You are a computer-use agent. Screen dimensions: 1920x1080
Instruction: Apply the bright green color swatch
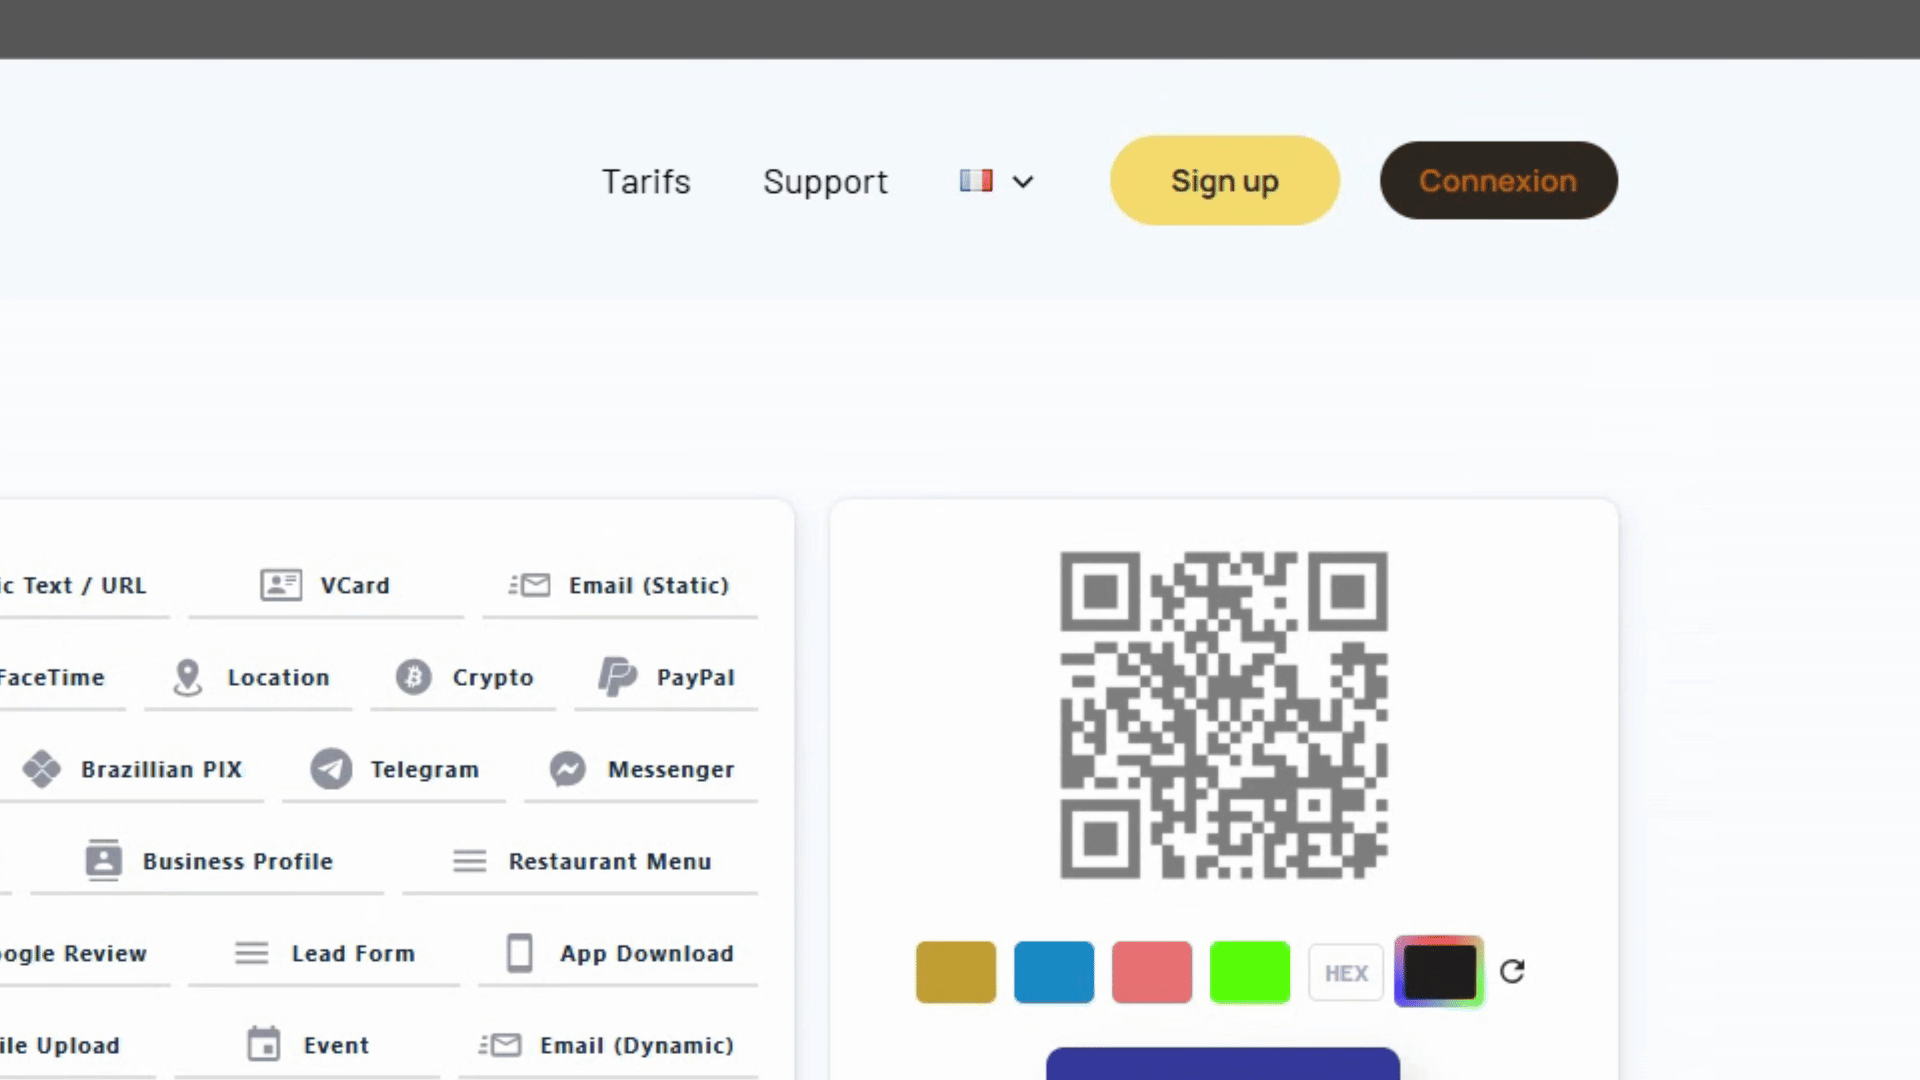(x=1250, y=972)
